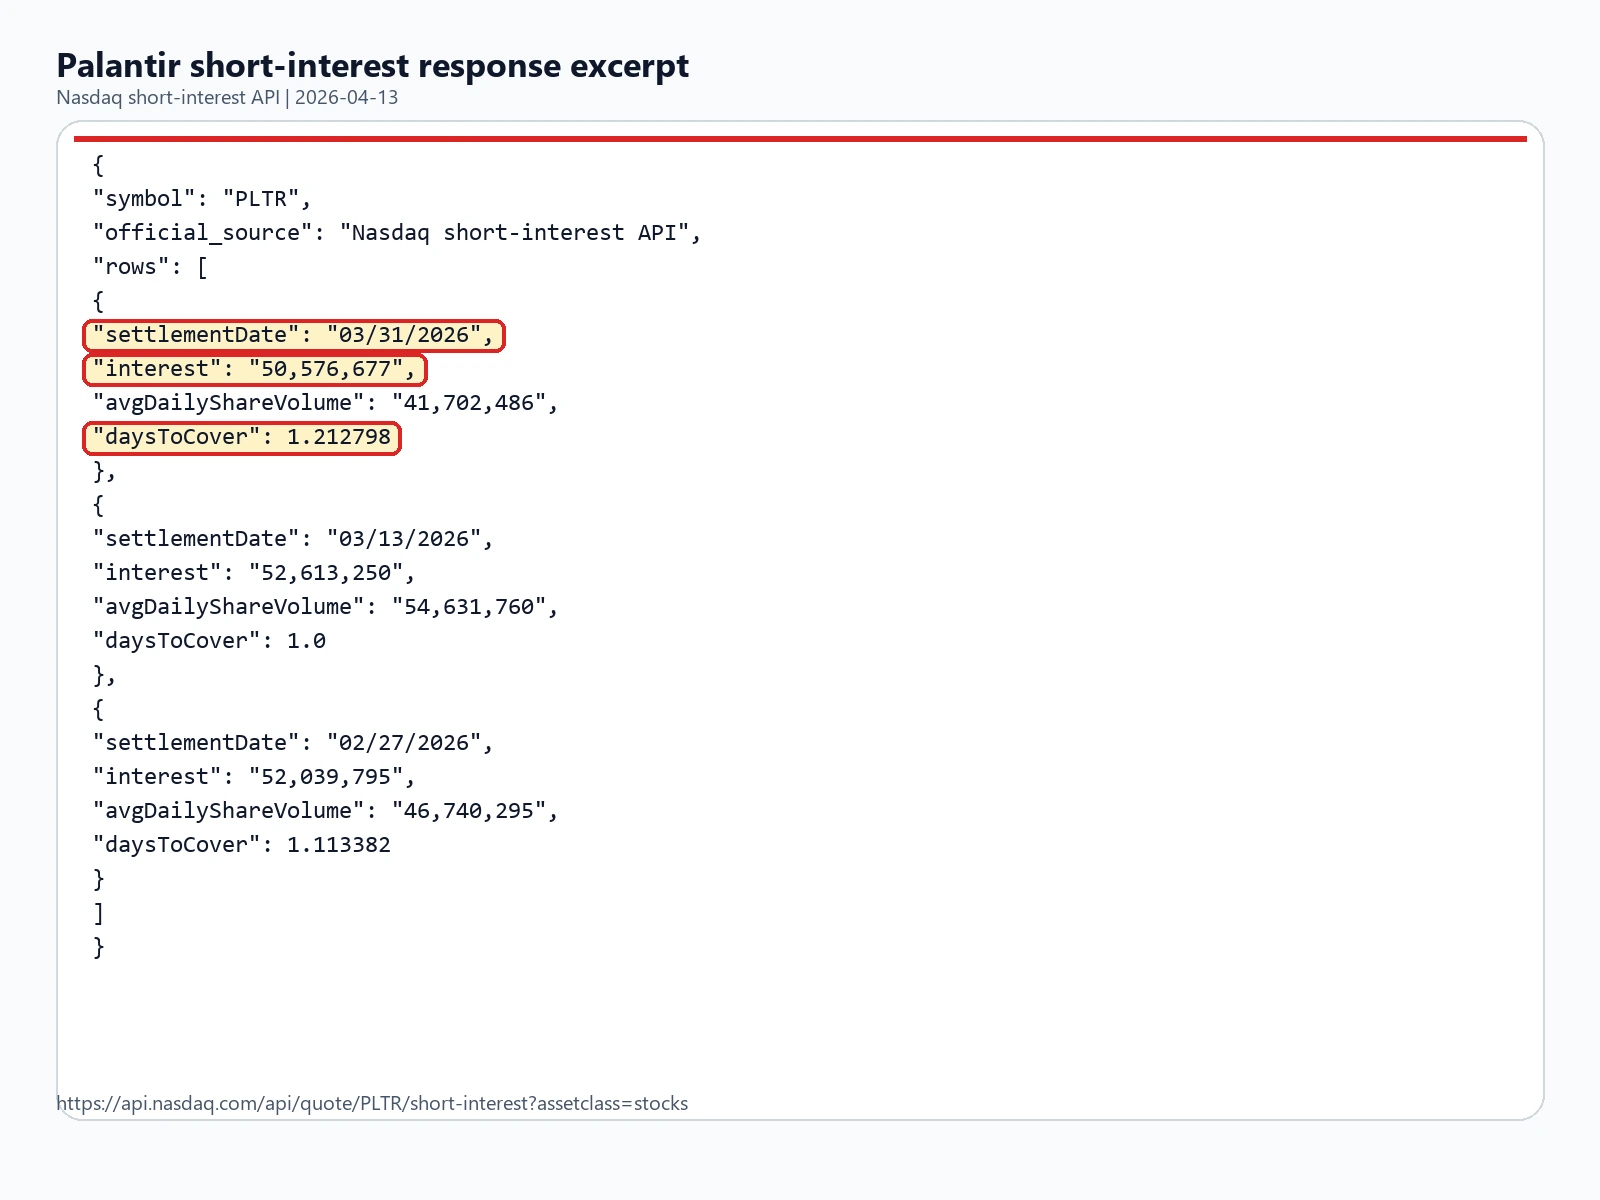Select the settlementDate 02/27/2026 line
1600x1200 pixels.
point(293,743)
